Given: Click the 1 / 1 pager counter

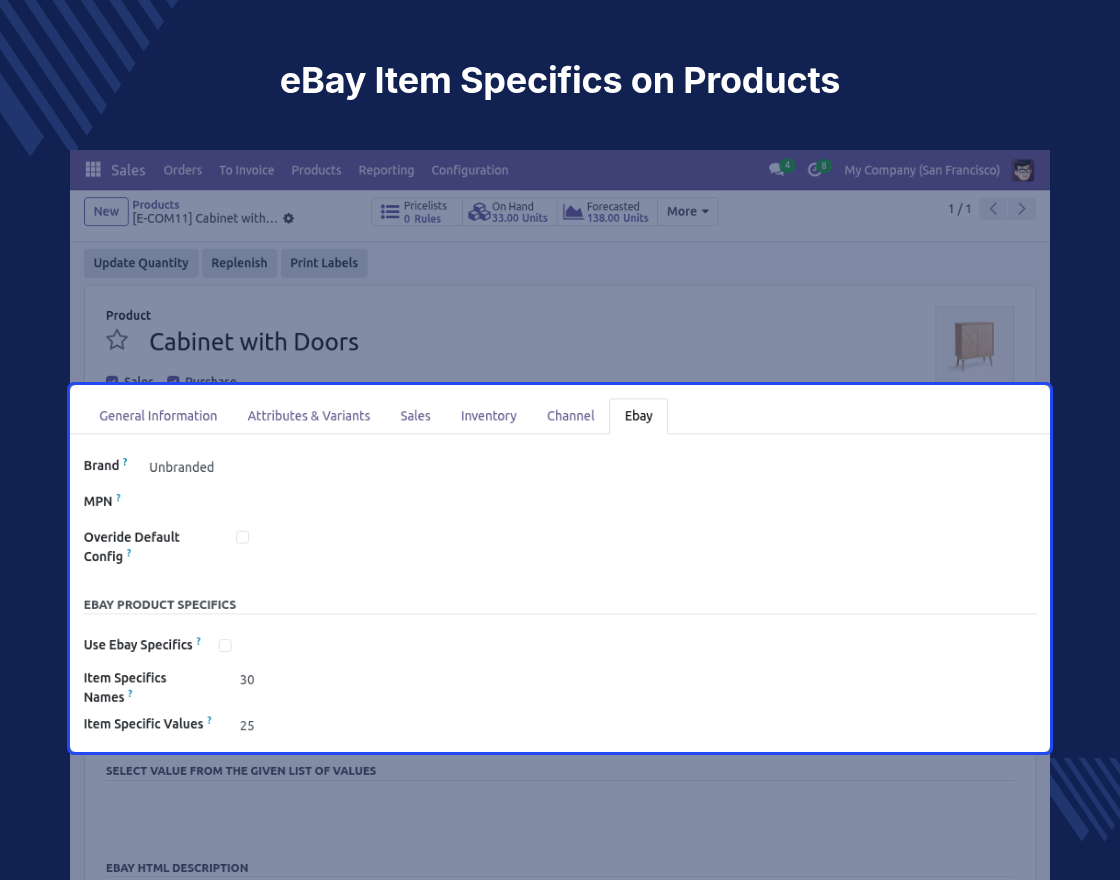Looking at the screenshot, I should click(959, 209).
